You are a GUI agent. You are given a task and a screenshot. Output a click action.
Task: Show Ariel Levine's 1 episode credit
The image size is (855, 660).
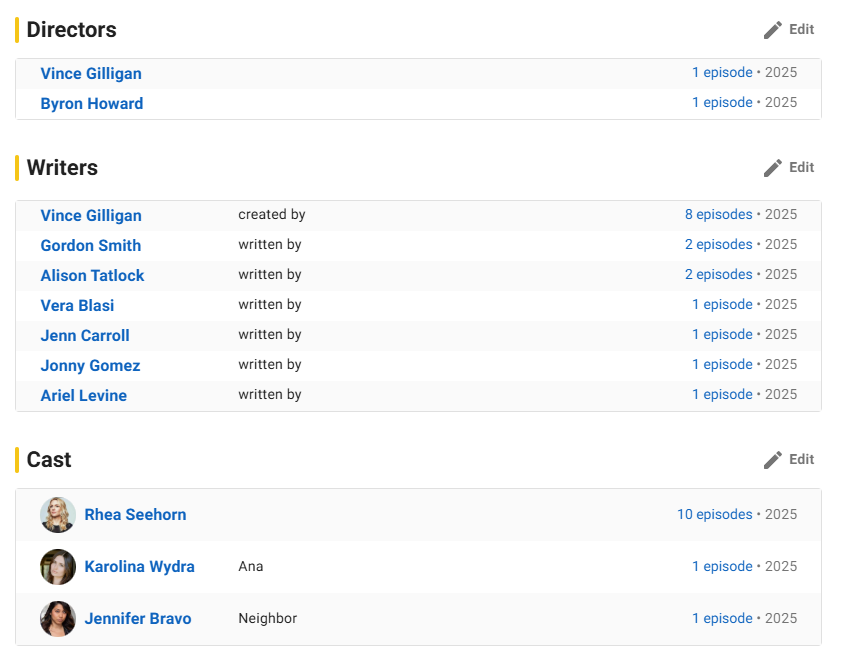point(722,394)
